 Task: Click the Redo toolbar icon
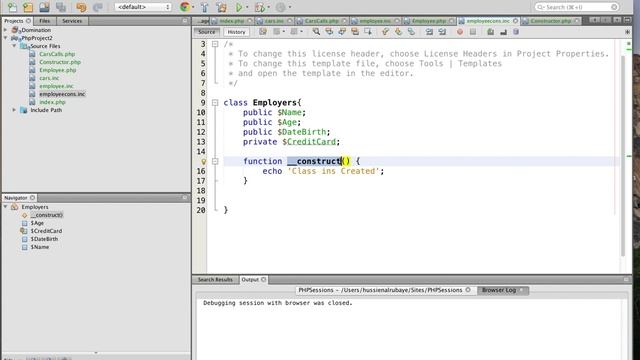pyautogui.click(x=98, y=7)
